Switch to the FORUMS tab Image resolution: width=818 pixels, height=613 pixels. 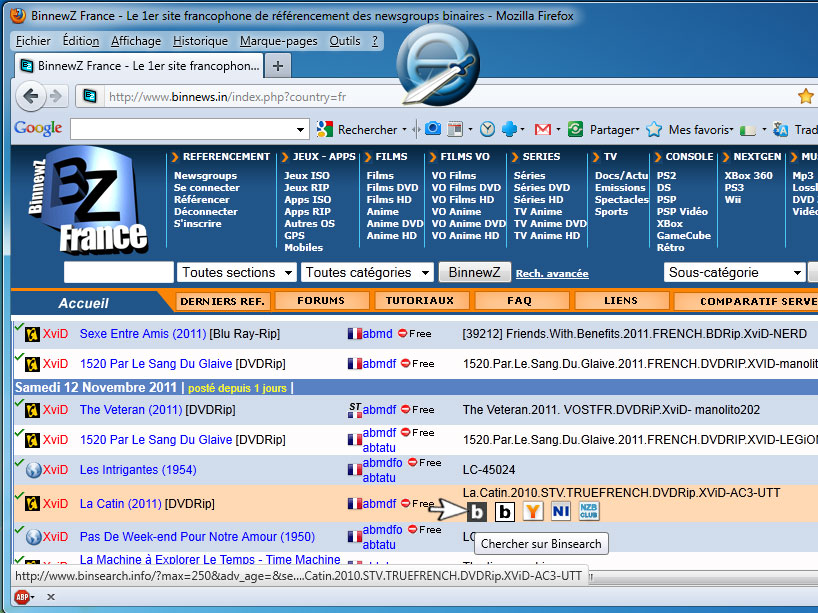click(x=321, y=301)
